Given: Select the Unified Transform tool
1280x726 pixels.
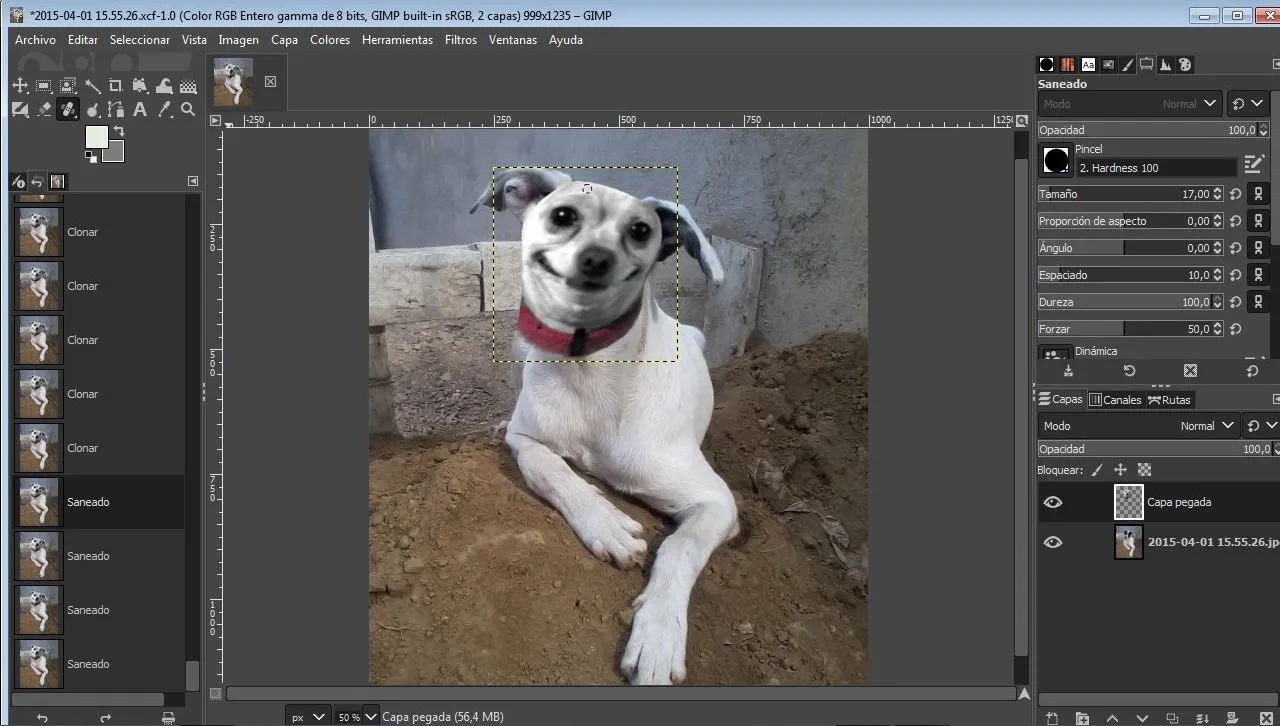Looking at the screenshot, I should (140, 86).
